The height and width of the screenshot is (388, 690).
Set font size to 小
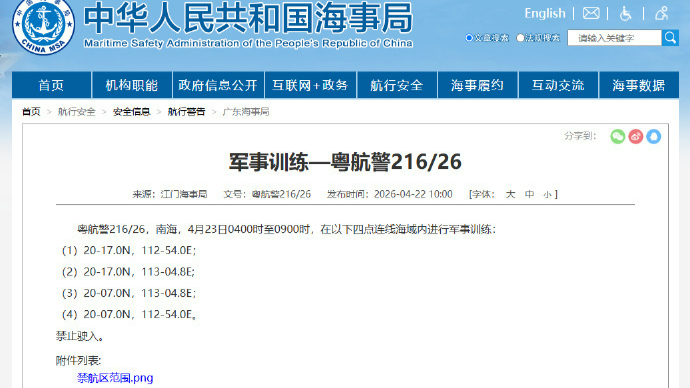(547, 194)
